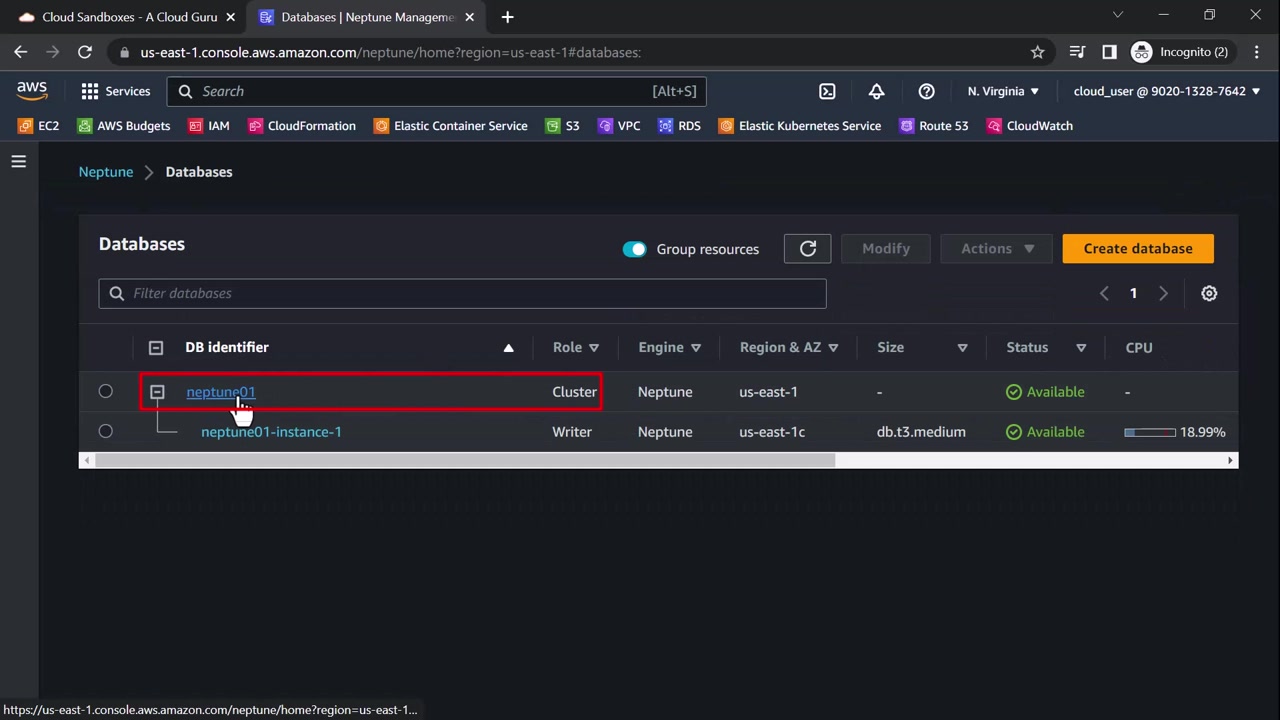Viewport: 1280px width, 720px height.
Task: Launch AWS CloudShell from the top bar
Action: (x=827, y=91)
